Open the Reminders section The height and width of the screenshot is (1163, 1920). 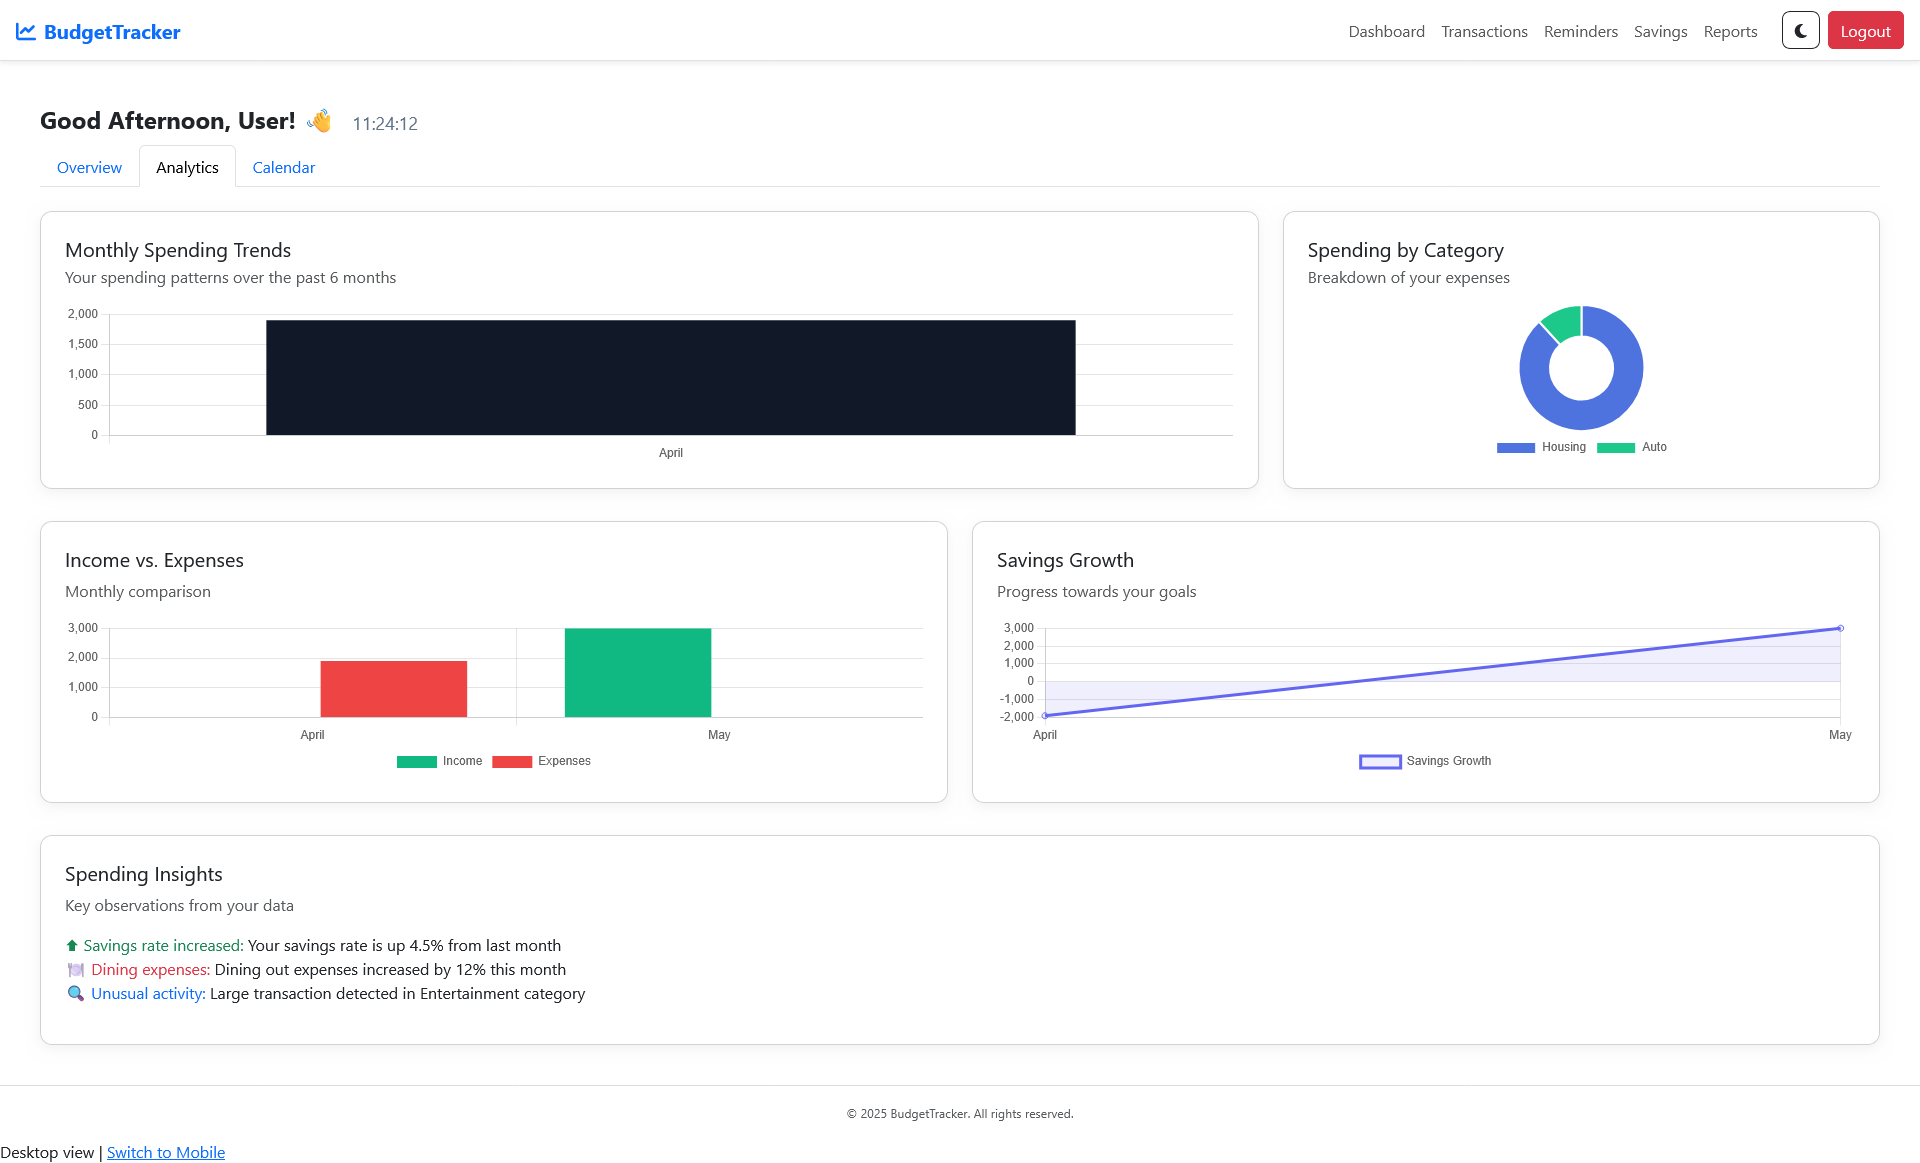click(1580, 31)
